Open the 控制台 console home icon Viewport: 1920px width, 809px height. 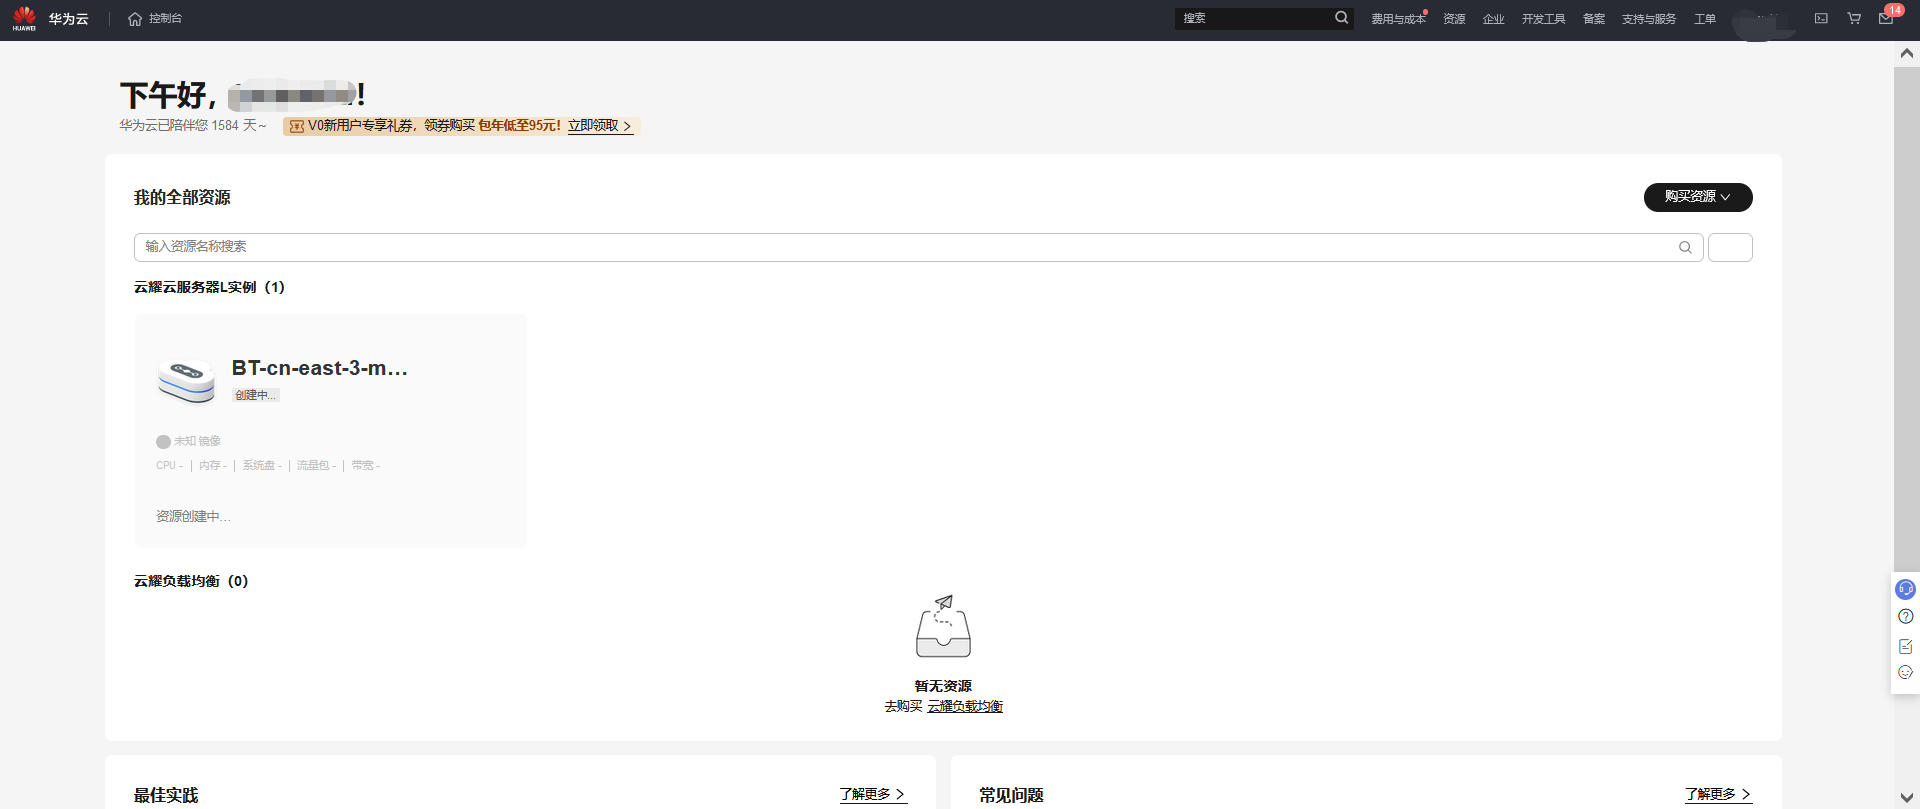[135, 19]
